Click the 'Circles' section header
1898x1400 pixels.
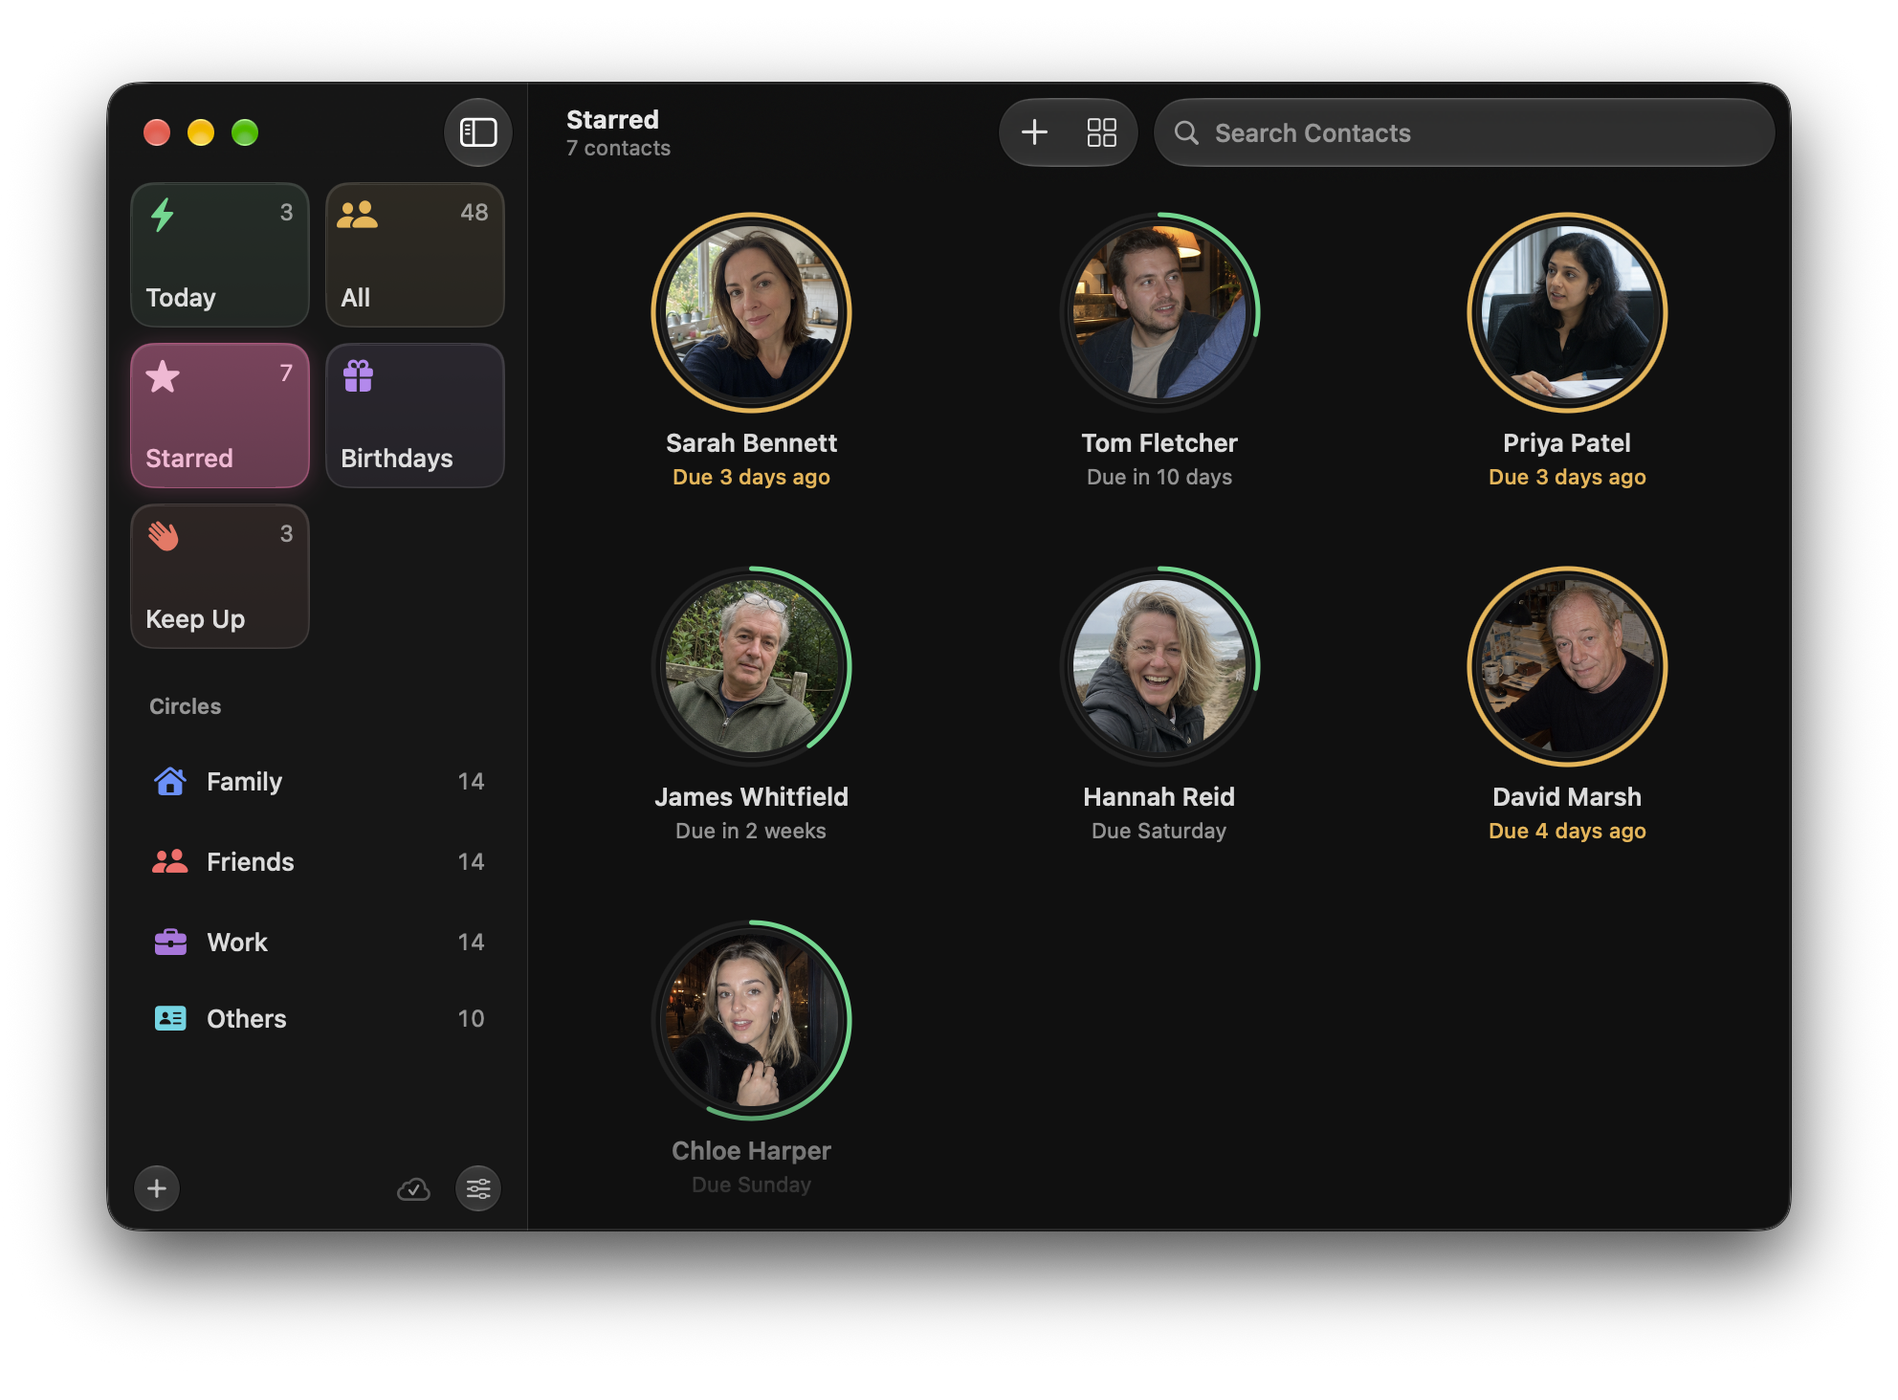tap(185, 706)
